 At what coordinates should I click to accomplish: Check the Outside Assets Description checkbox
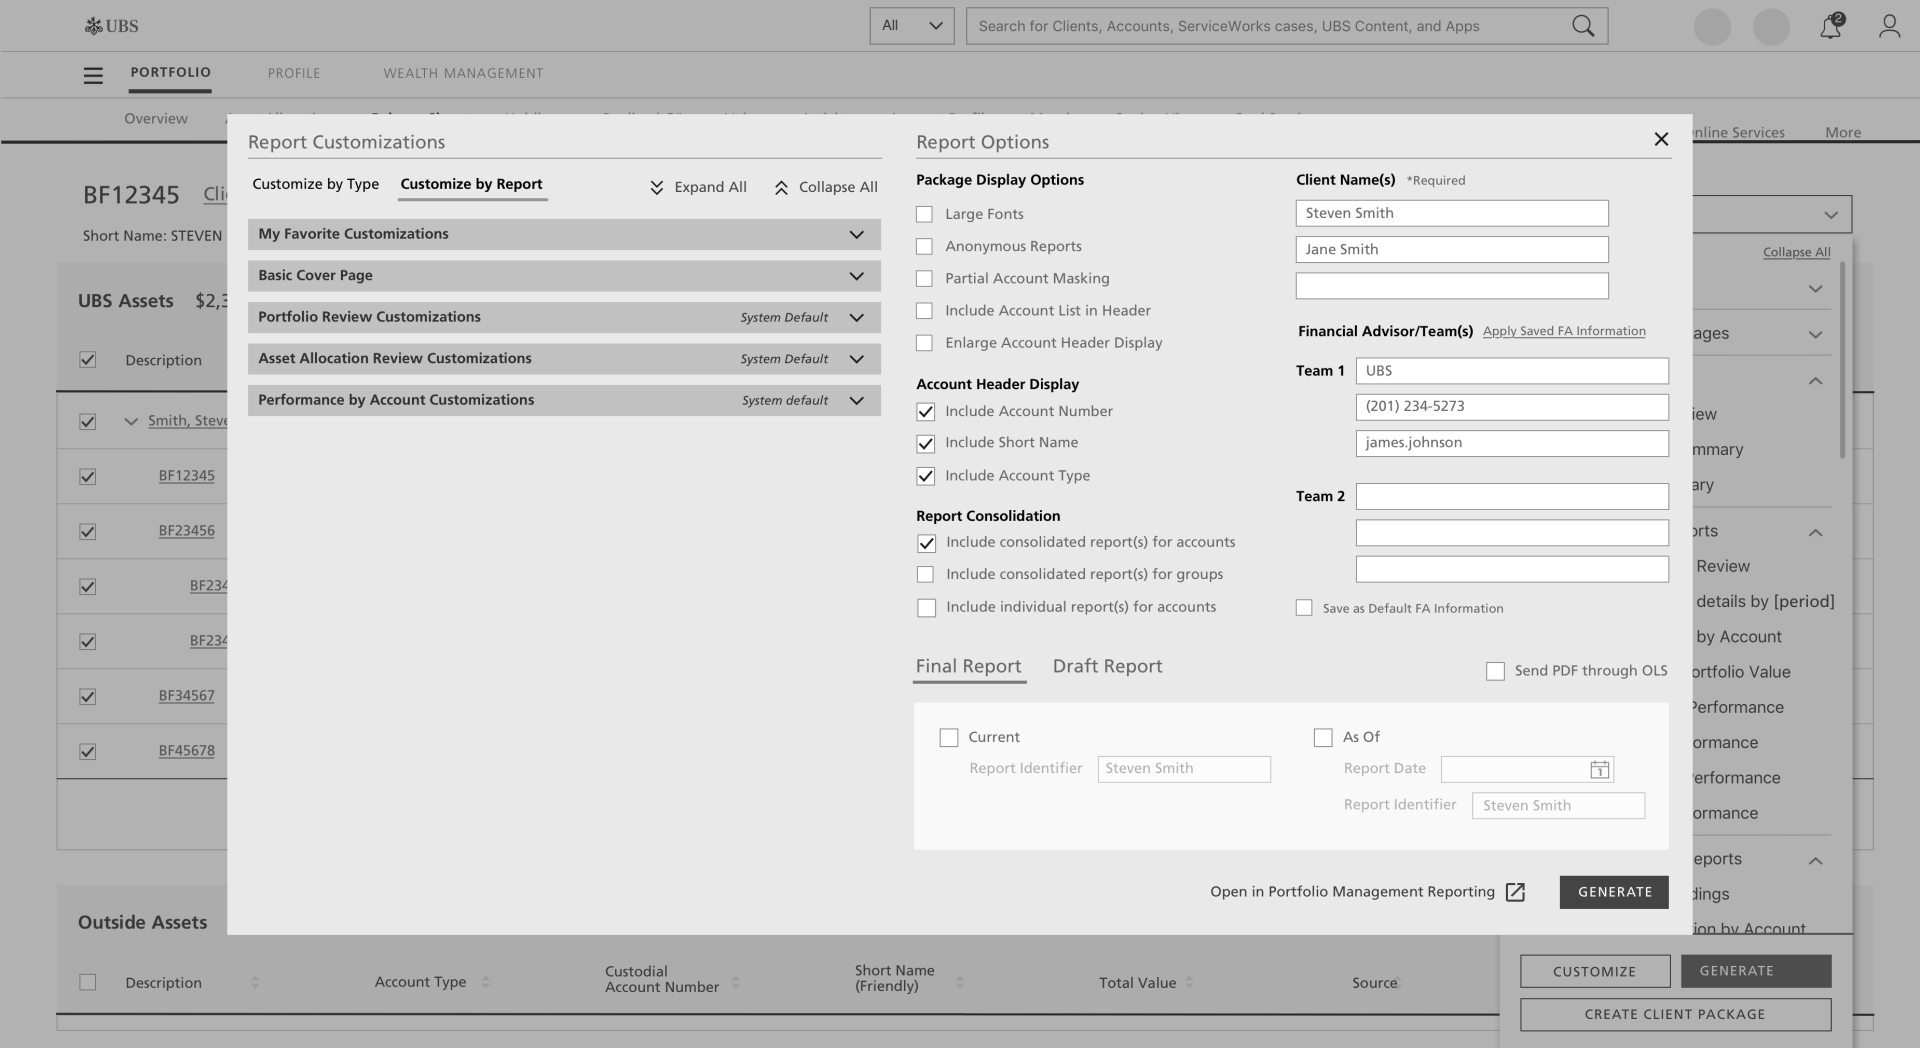pos(88,983)
